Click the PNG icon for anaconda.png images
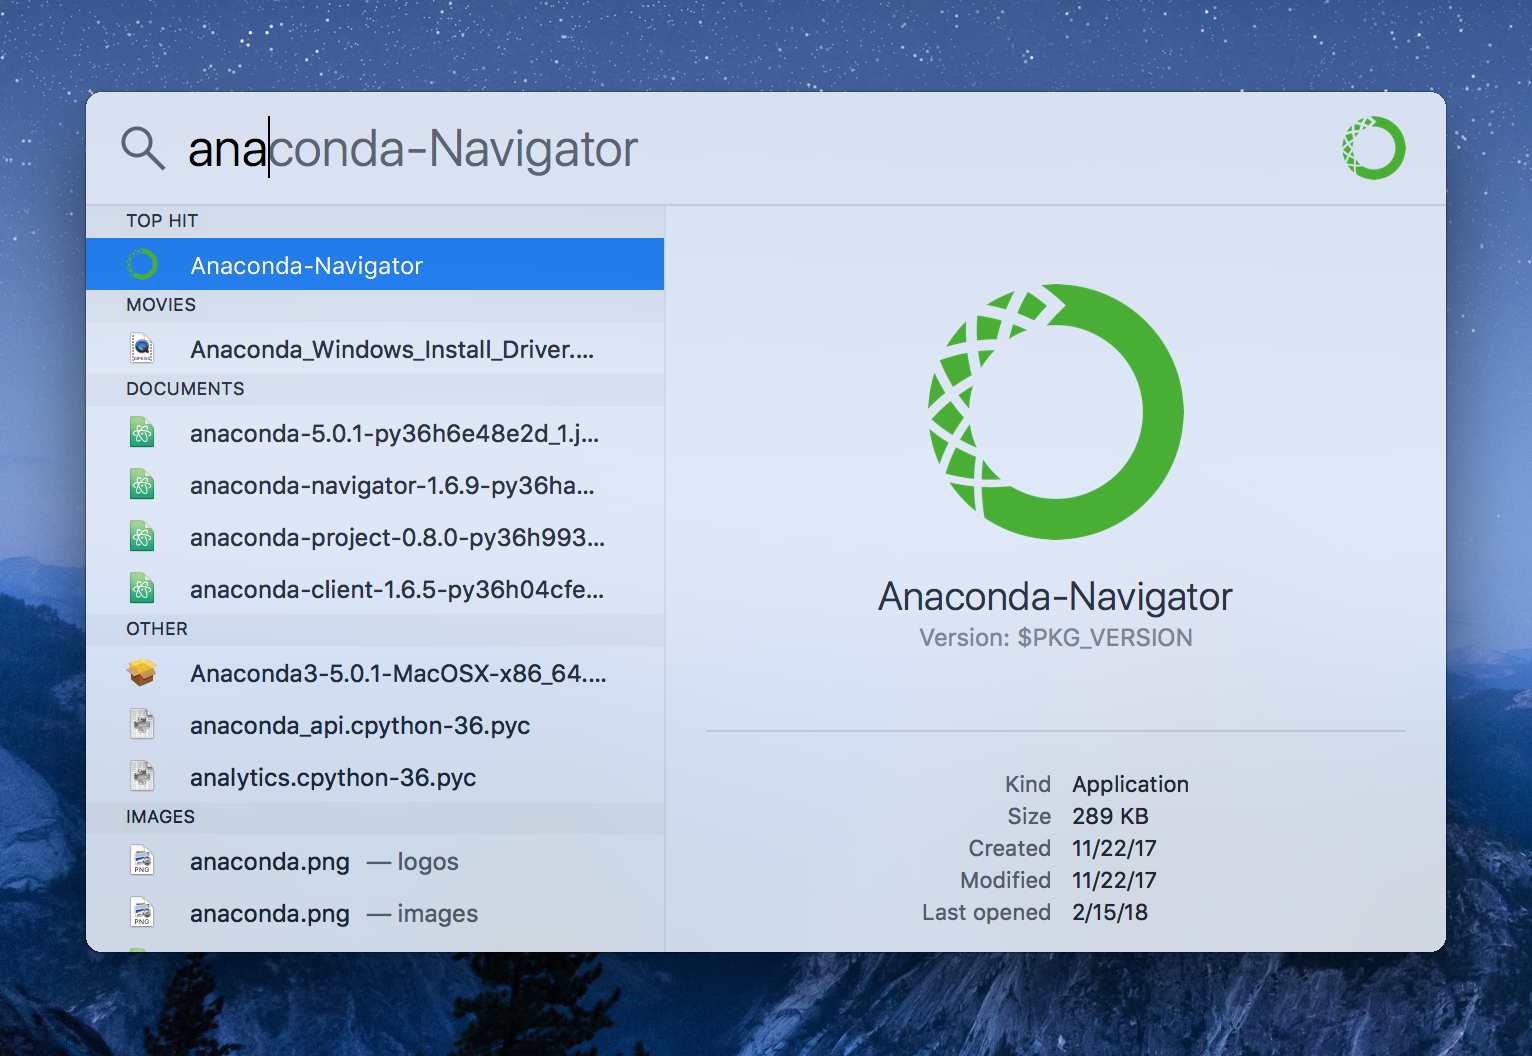The image size is (1532, 1056). coord(142,912)
